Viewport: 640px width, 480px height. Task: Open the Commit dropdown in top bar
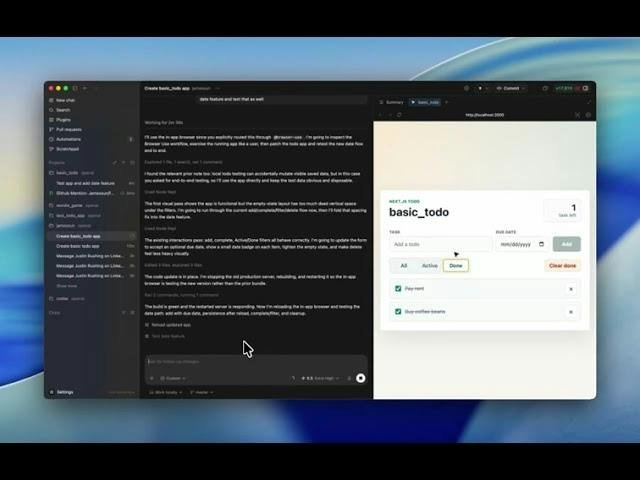tap(511, 88)
